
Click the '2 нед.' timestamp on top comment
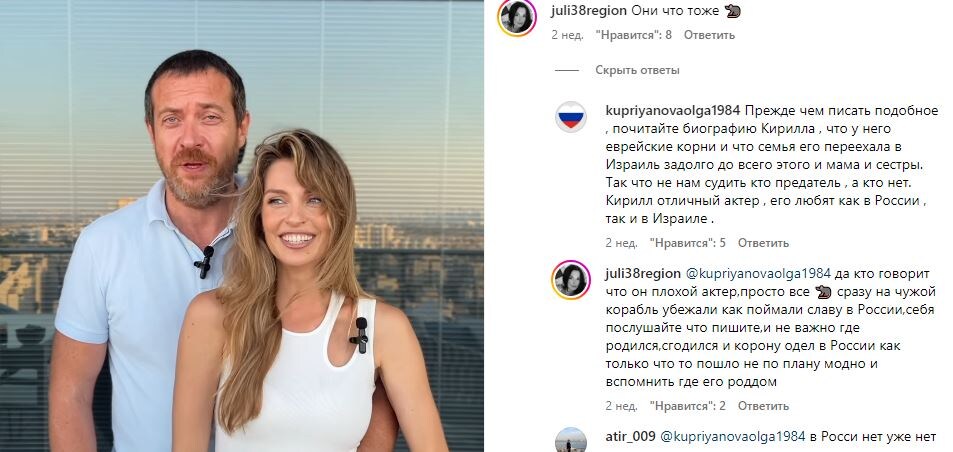coord(567,35)
